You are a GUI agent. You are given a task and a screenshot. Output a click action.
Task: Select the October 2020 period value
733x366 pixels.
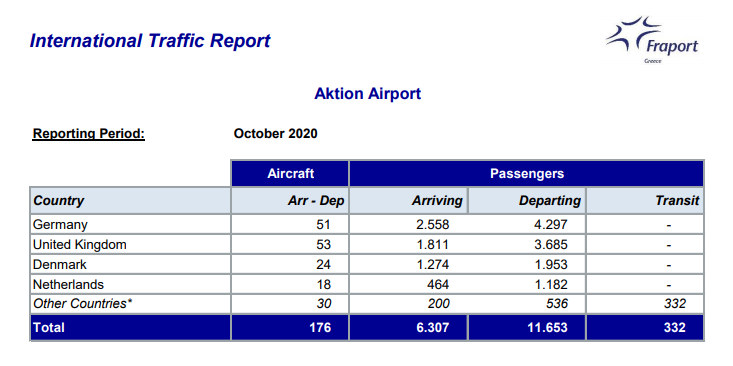coord(275,134)
